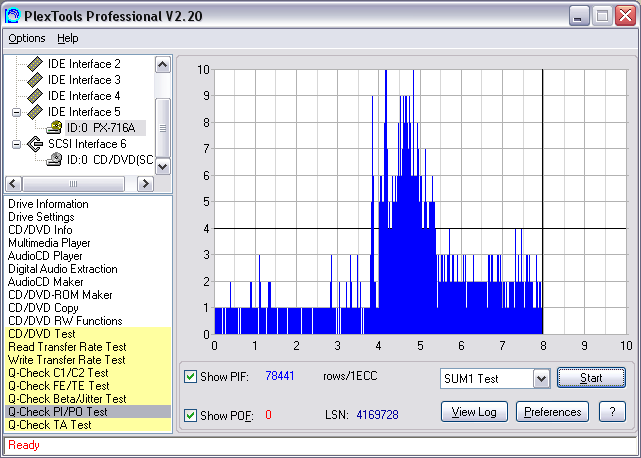Image resolution: width=641 pixels, height=458 pixels.
Task: Minimize the PlexTools window
Action: coord(578,16)
